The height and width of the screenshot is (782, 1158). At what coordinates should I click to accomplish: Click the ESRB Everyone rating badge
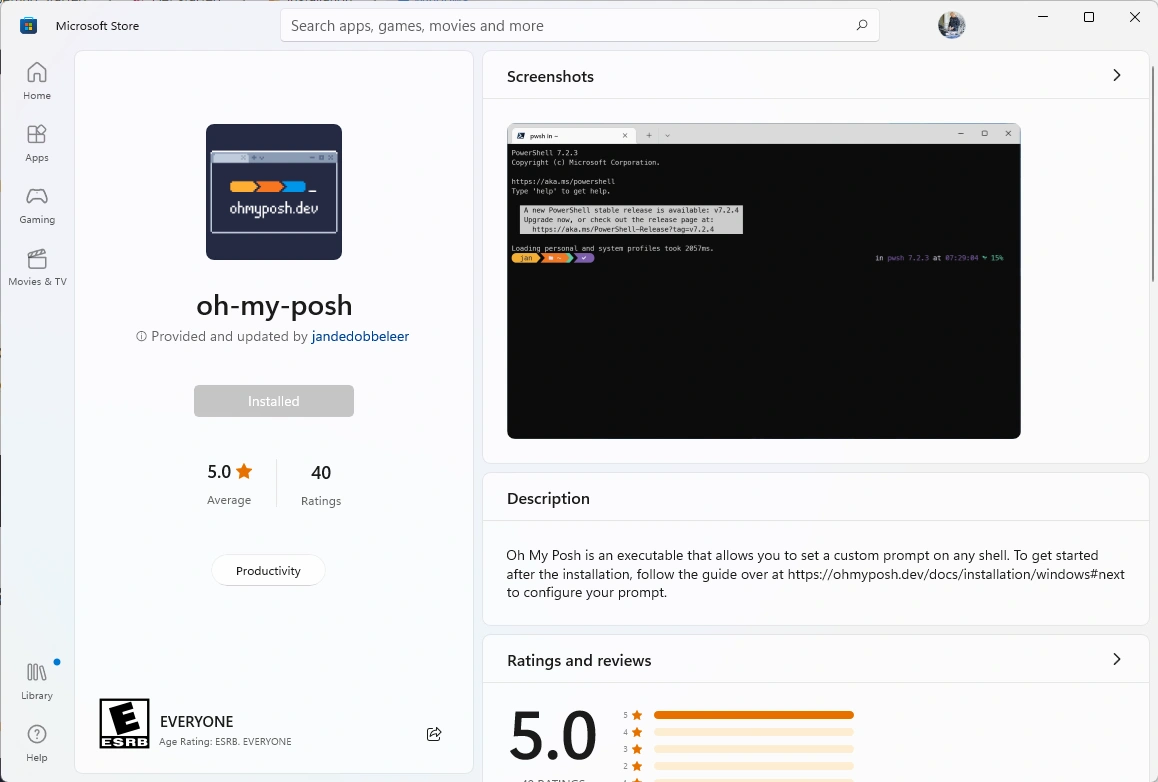(x=125, y=724)
